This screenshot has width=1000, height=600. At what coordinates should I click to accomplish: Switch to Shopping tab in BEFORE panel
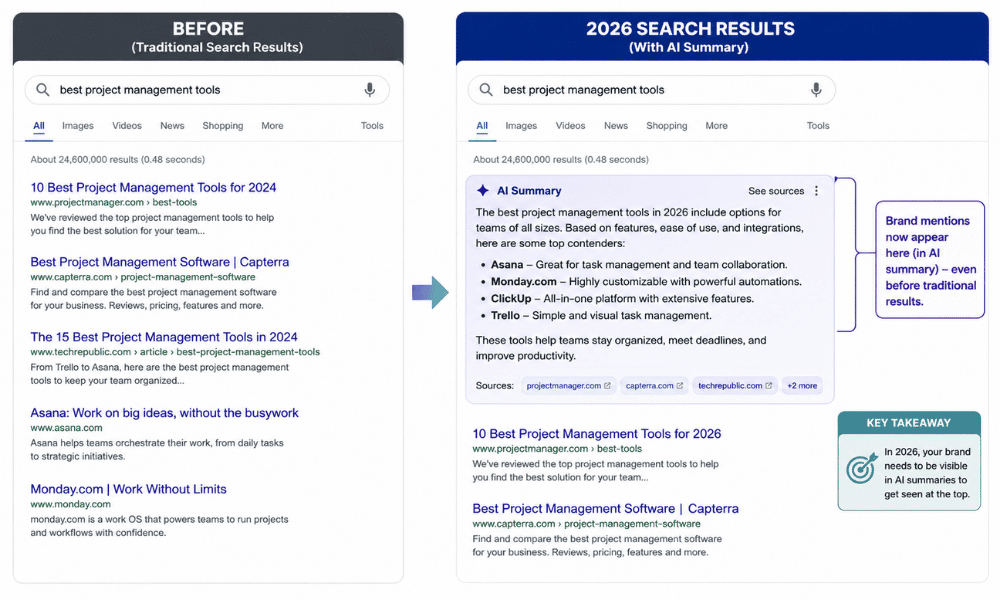pos(223,126)
